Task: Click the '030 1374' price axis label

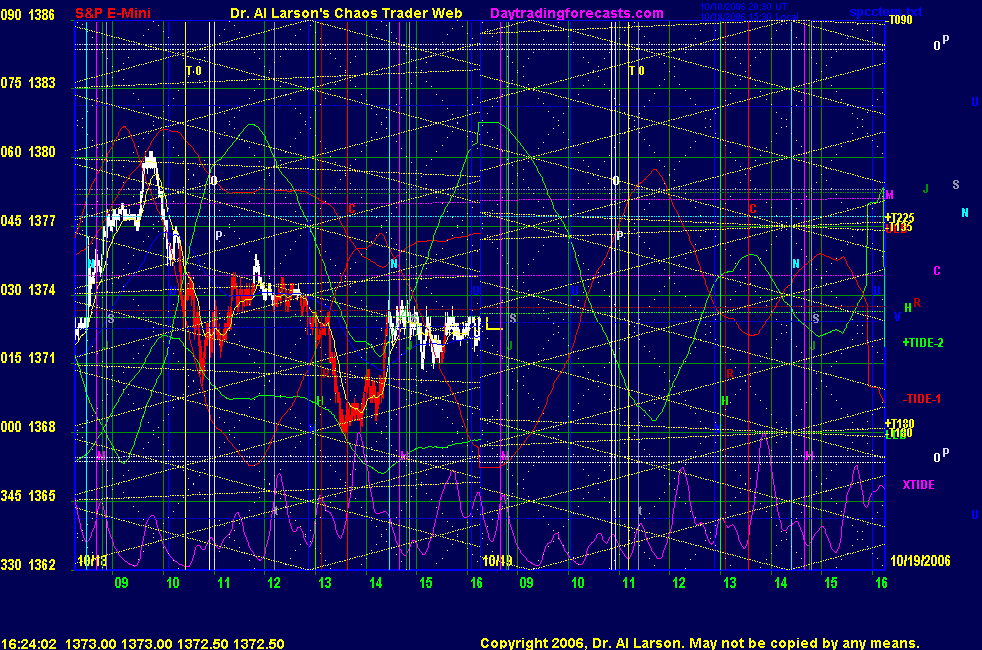Action: [x=28, y=289]
